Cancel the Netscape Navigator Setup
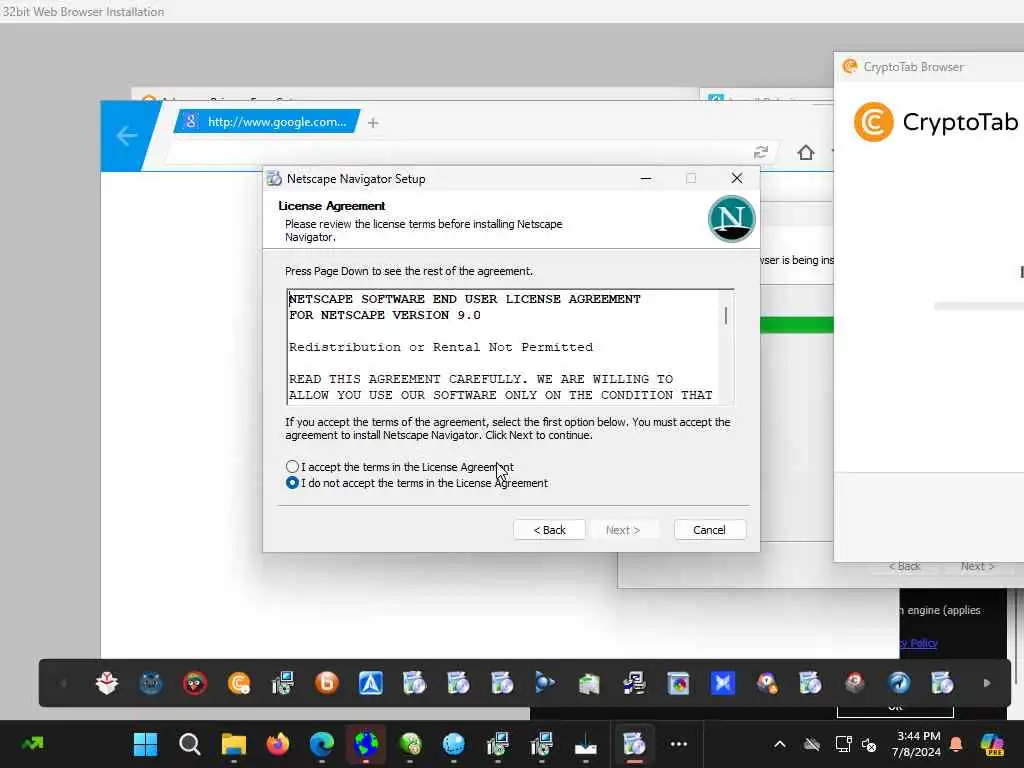Screen dimensions: 1024x768 tap(709, 530)
